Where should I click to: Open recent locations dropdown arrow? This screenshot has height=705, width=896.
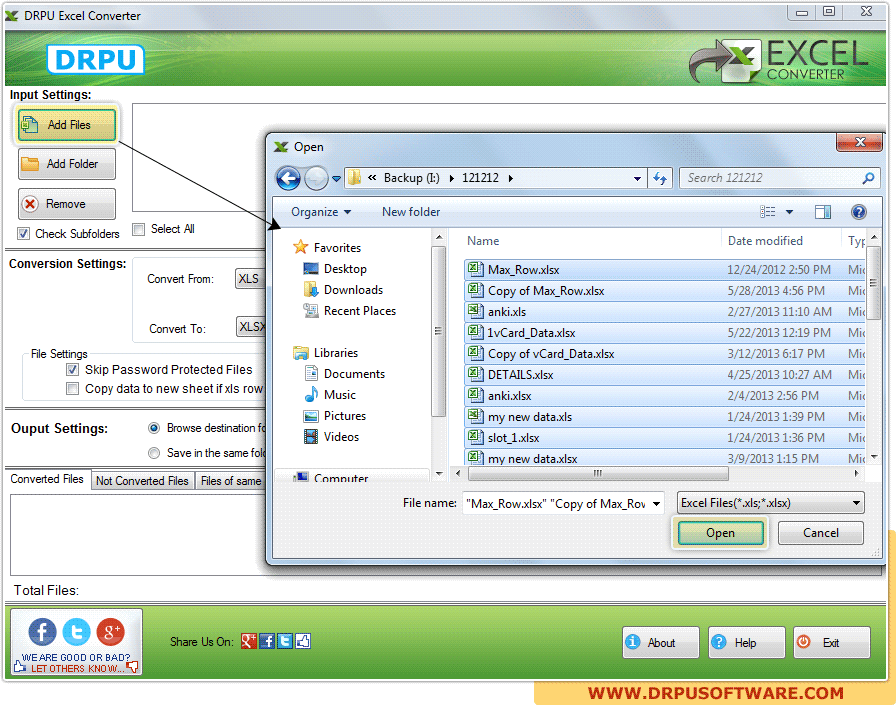pyautogui.click(x=337, y=179)
